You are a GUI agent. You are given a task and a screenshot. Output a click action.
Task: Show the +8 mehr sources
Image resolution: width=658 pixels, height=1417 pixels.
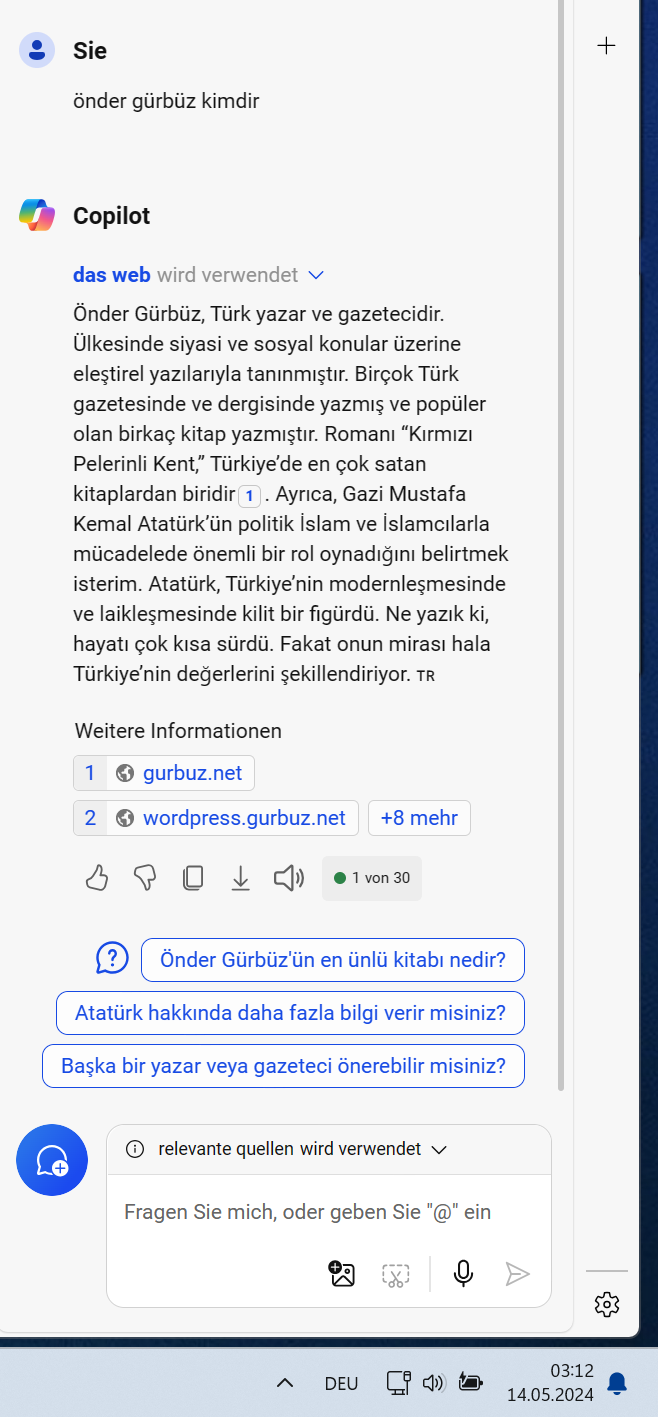tap(419, 818)
